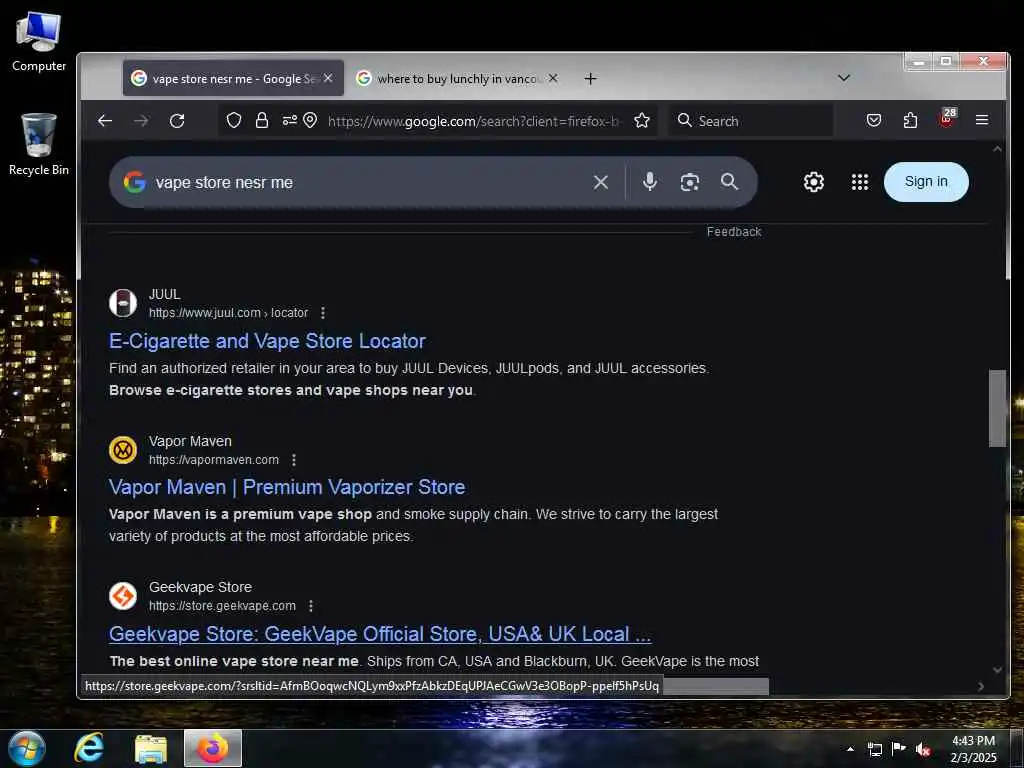Bookmark this page with the star icon

pyautogui.click(x=642, y=121)
